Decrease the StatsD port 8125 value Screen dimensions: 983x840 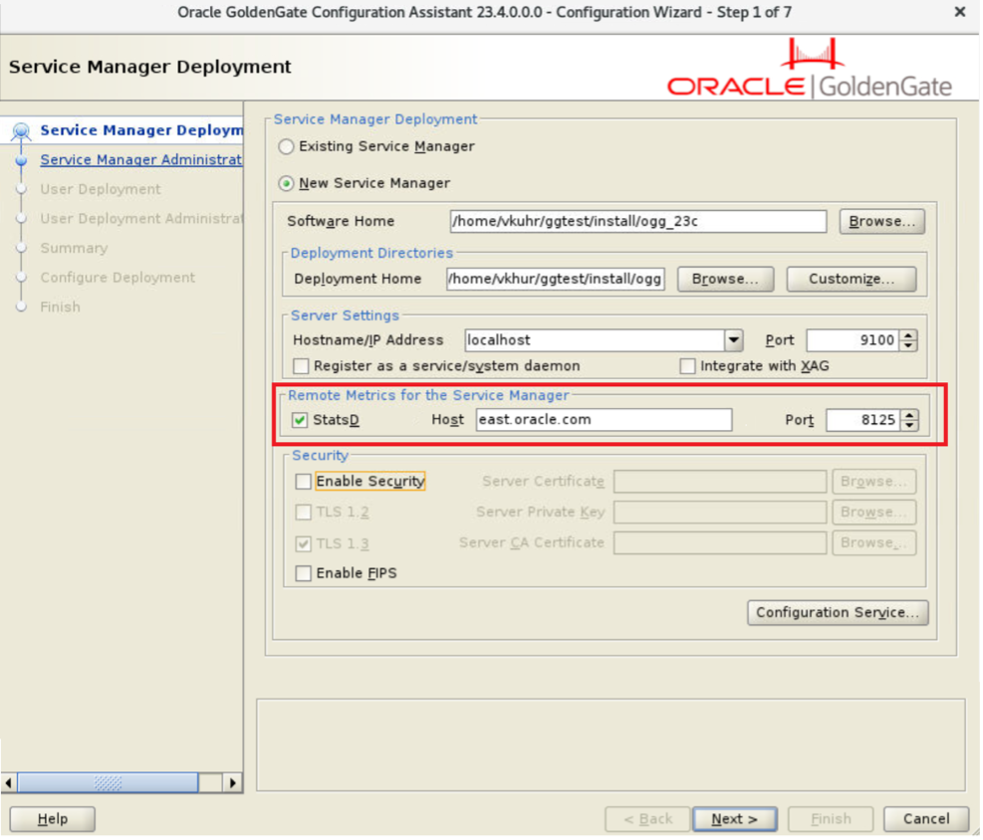pos(910,426)
